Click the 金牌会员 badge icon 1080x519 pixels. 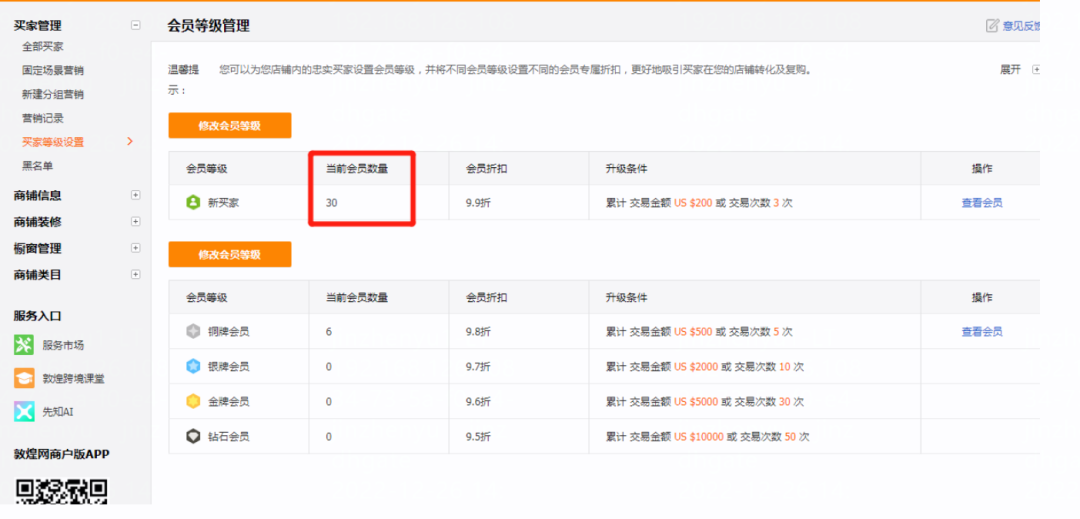click(x=193, y=401)
